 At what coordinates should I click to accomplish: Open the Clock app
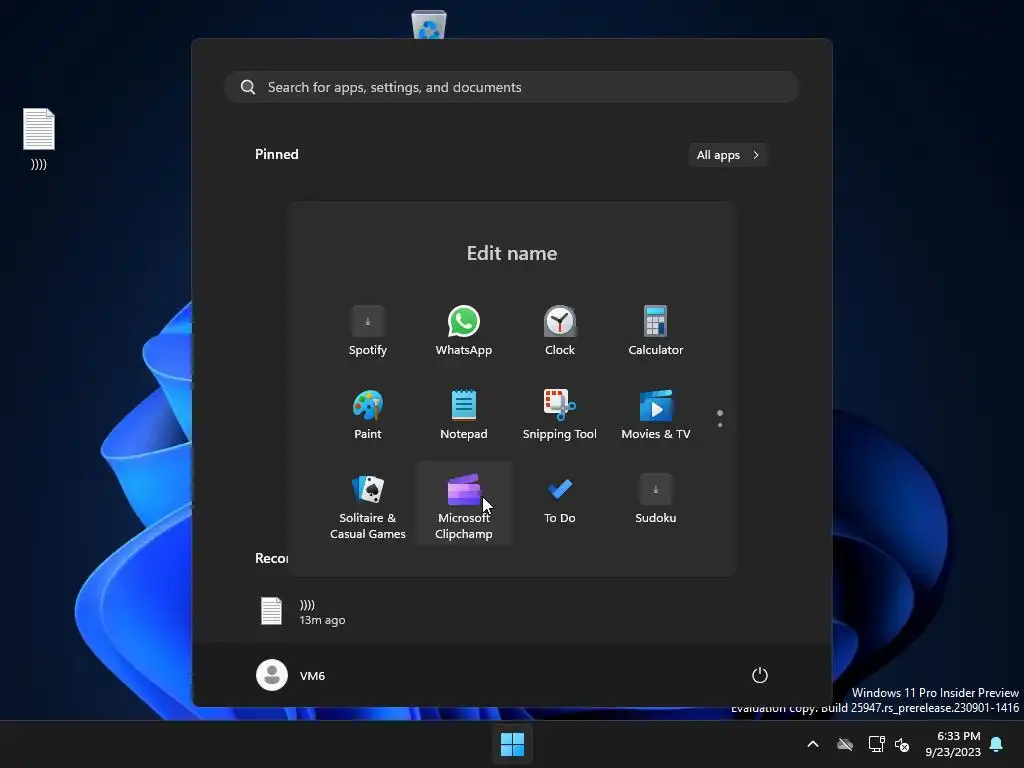560,331
